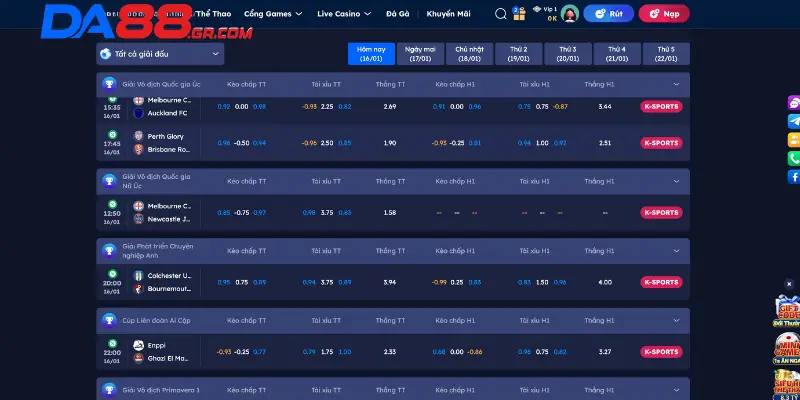
Task: Click the Rút withdraw button
Action: [x=608, y=14]
